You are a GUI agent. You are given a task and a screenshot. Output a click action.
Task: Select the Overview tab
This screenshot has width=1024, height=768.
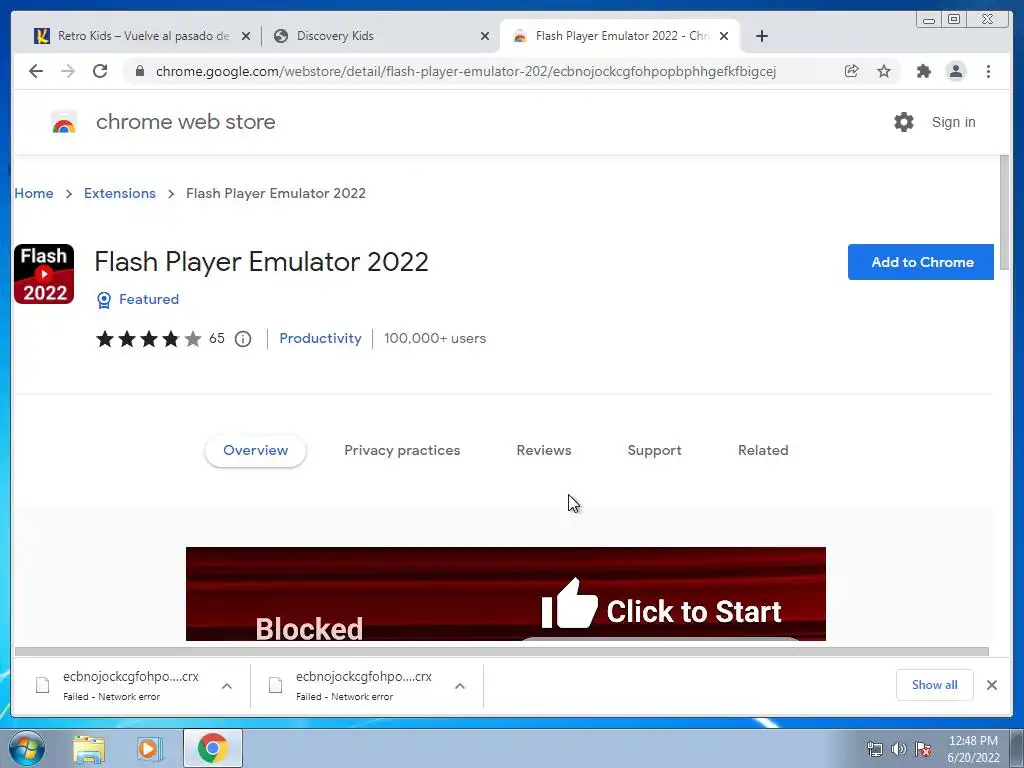[255, 451]
